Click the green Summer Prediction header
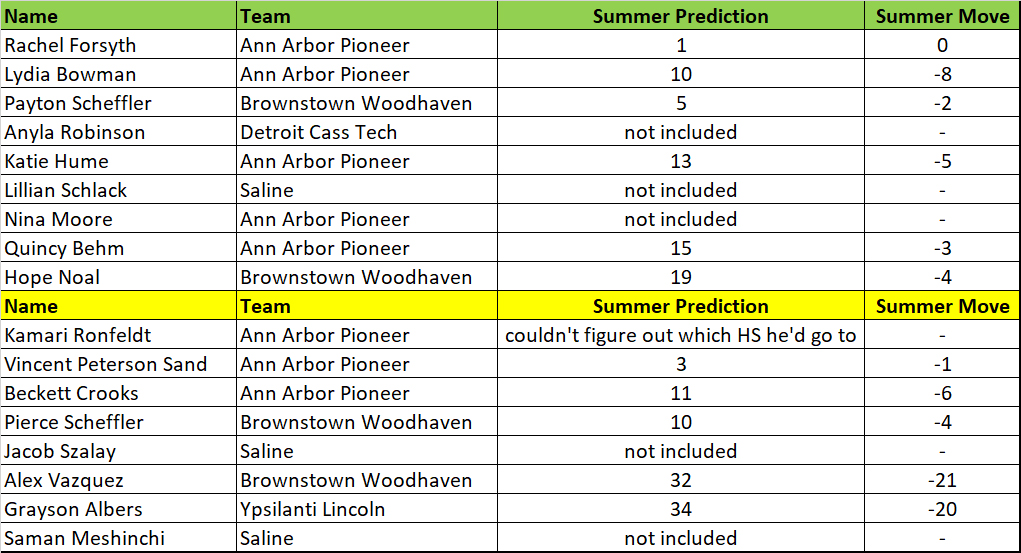The image size is (1021, 553). [x=680, y=16]
